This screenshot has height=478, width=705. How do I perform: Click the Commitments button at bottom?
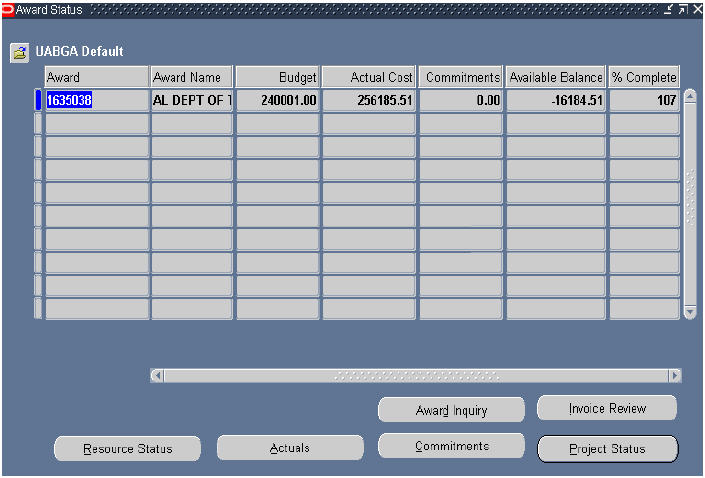pos(451,446)
